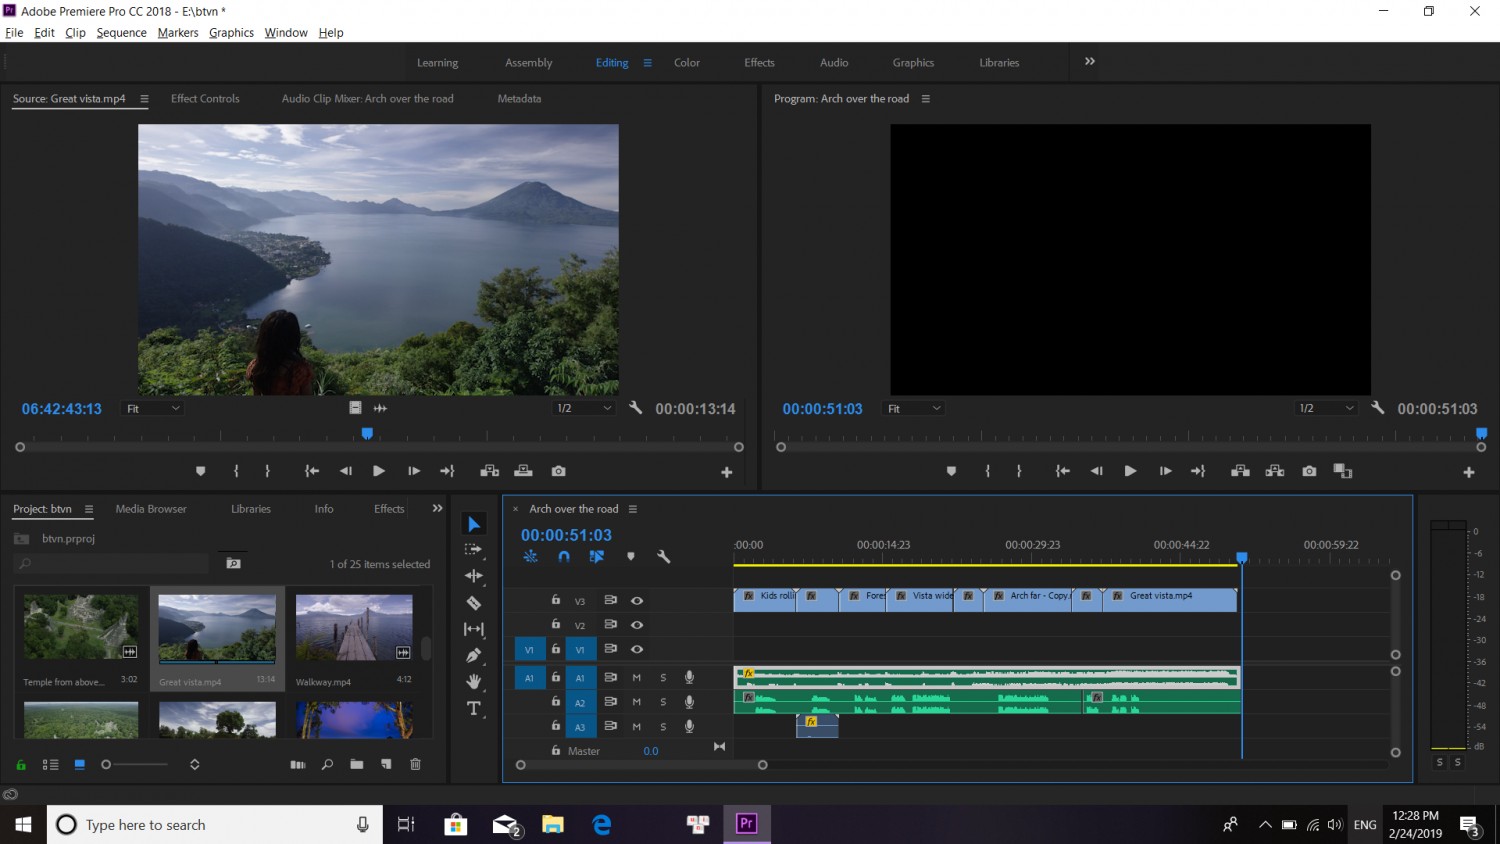
Task: Open the Markers menu
Action: point(178,32)
